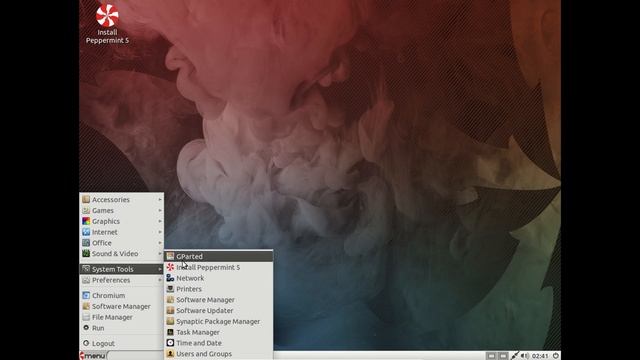Click the Task Manager icon in submenu
The image size is (640, 360).
(170, 332)
